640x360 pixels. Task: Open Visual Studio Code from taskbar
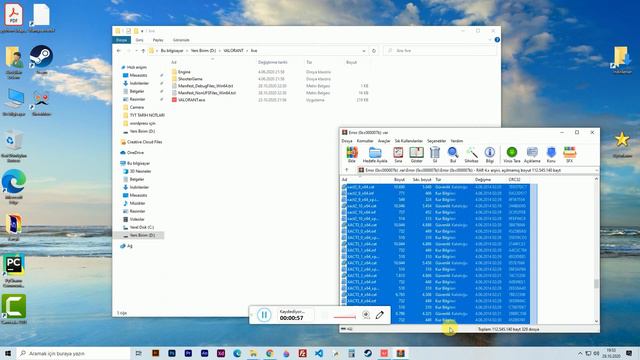click(319, 353)
